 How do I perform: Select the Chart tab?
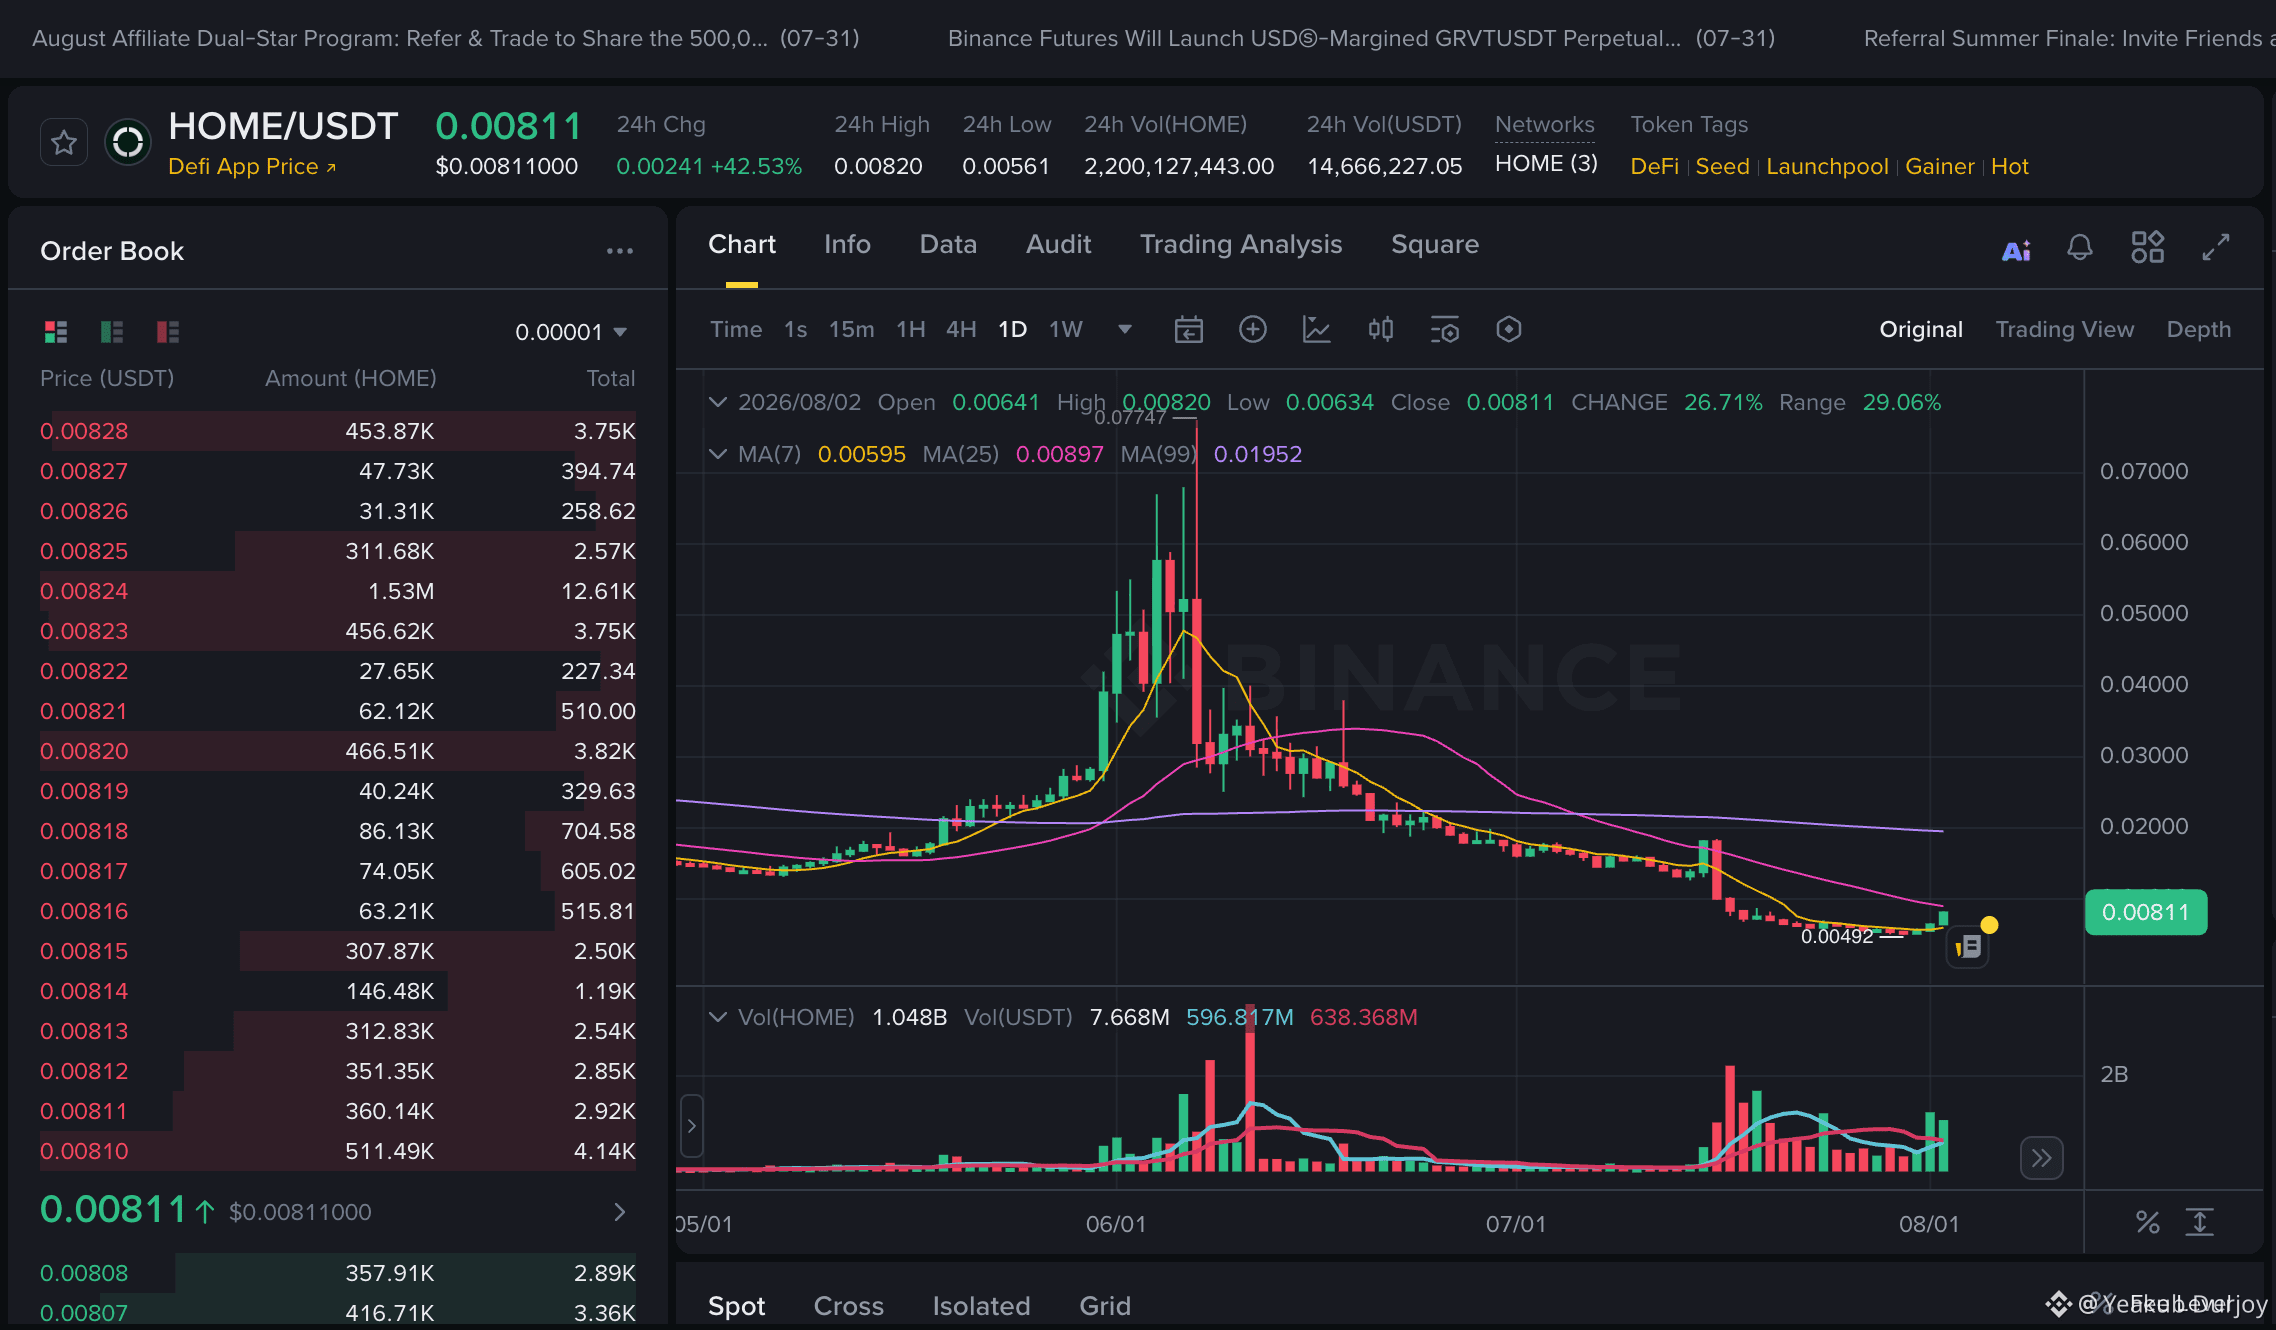point(742,245)
